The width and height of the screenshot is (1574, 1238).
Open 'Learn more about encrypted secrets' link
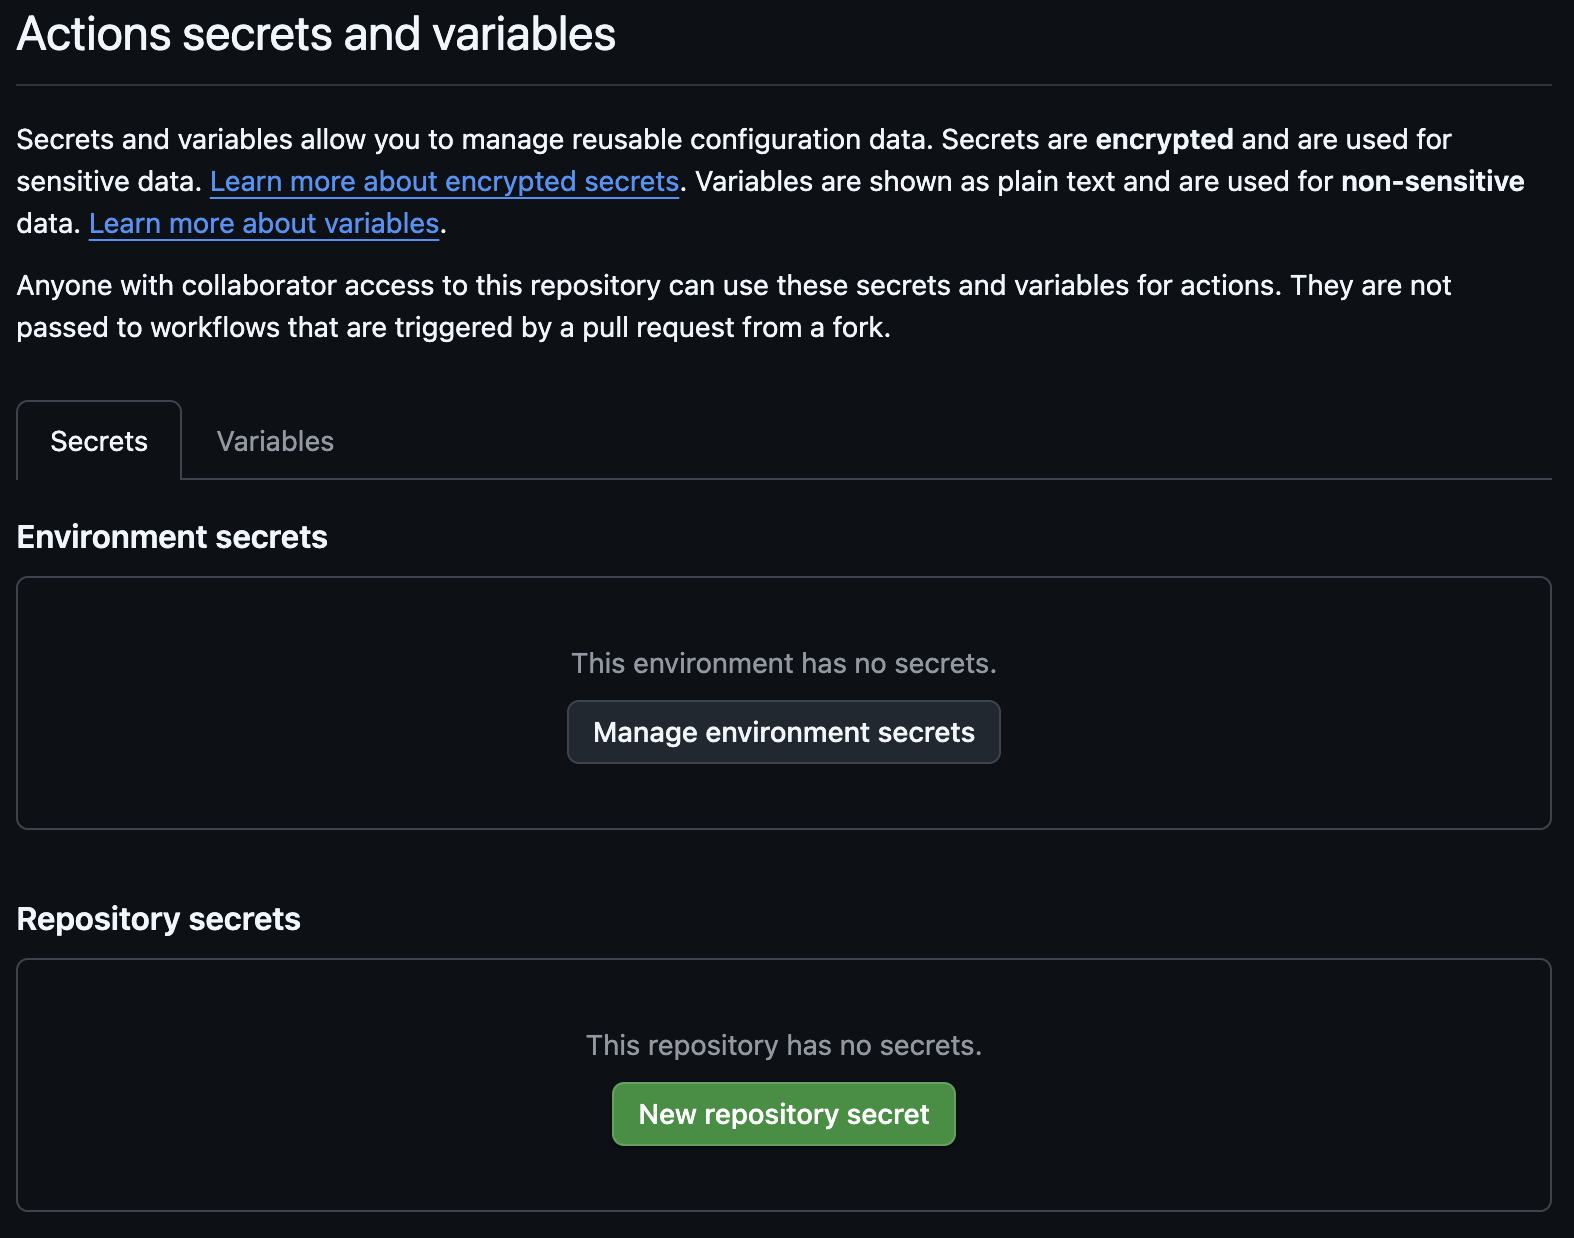tap(444, 181)
